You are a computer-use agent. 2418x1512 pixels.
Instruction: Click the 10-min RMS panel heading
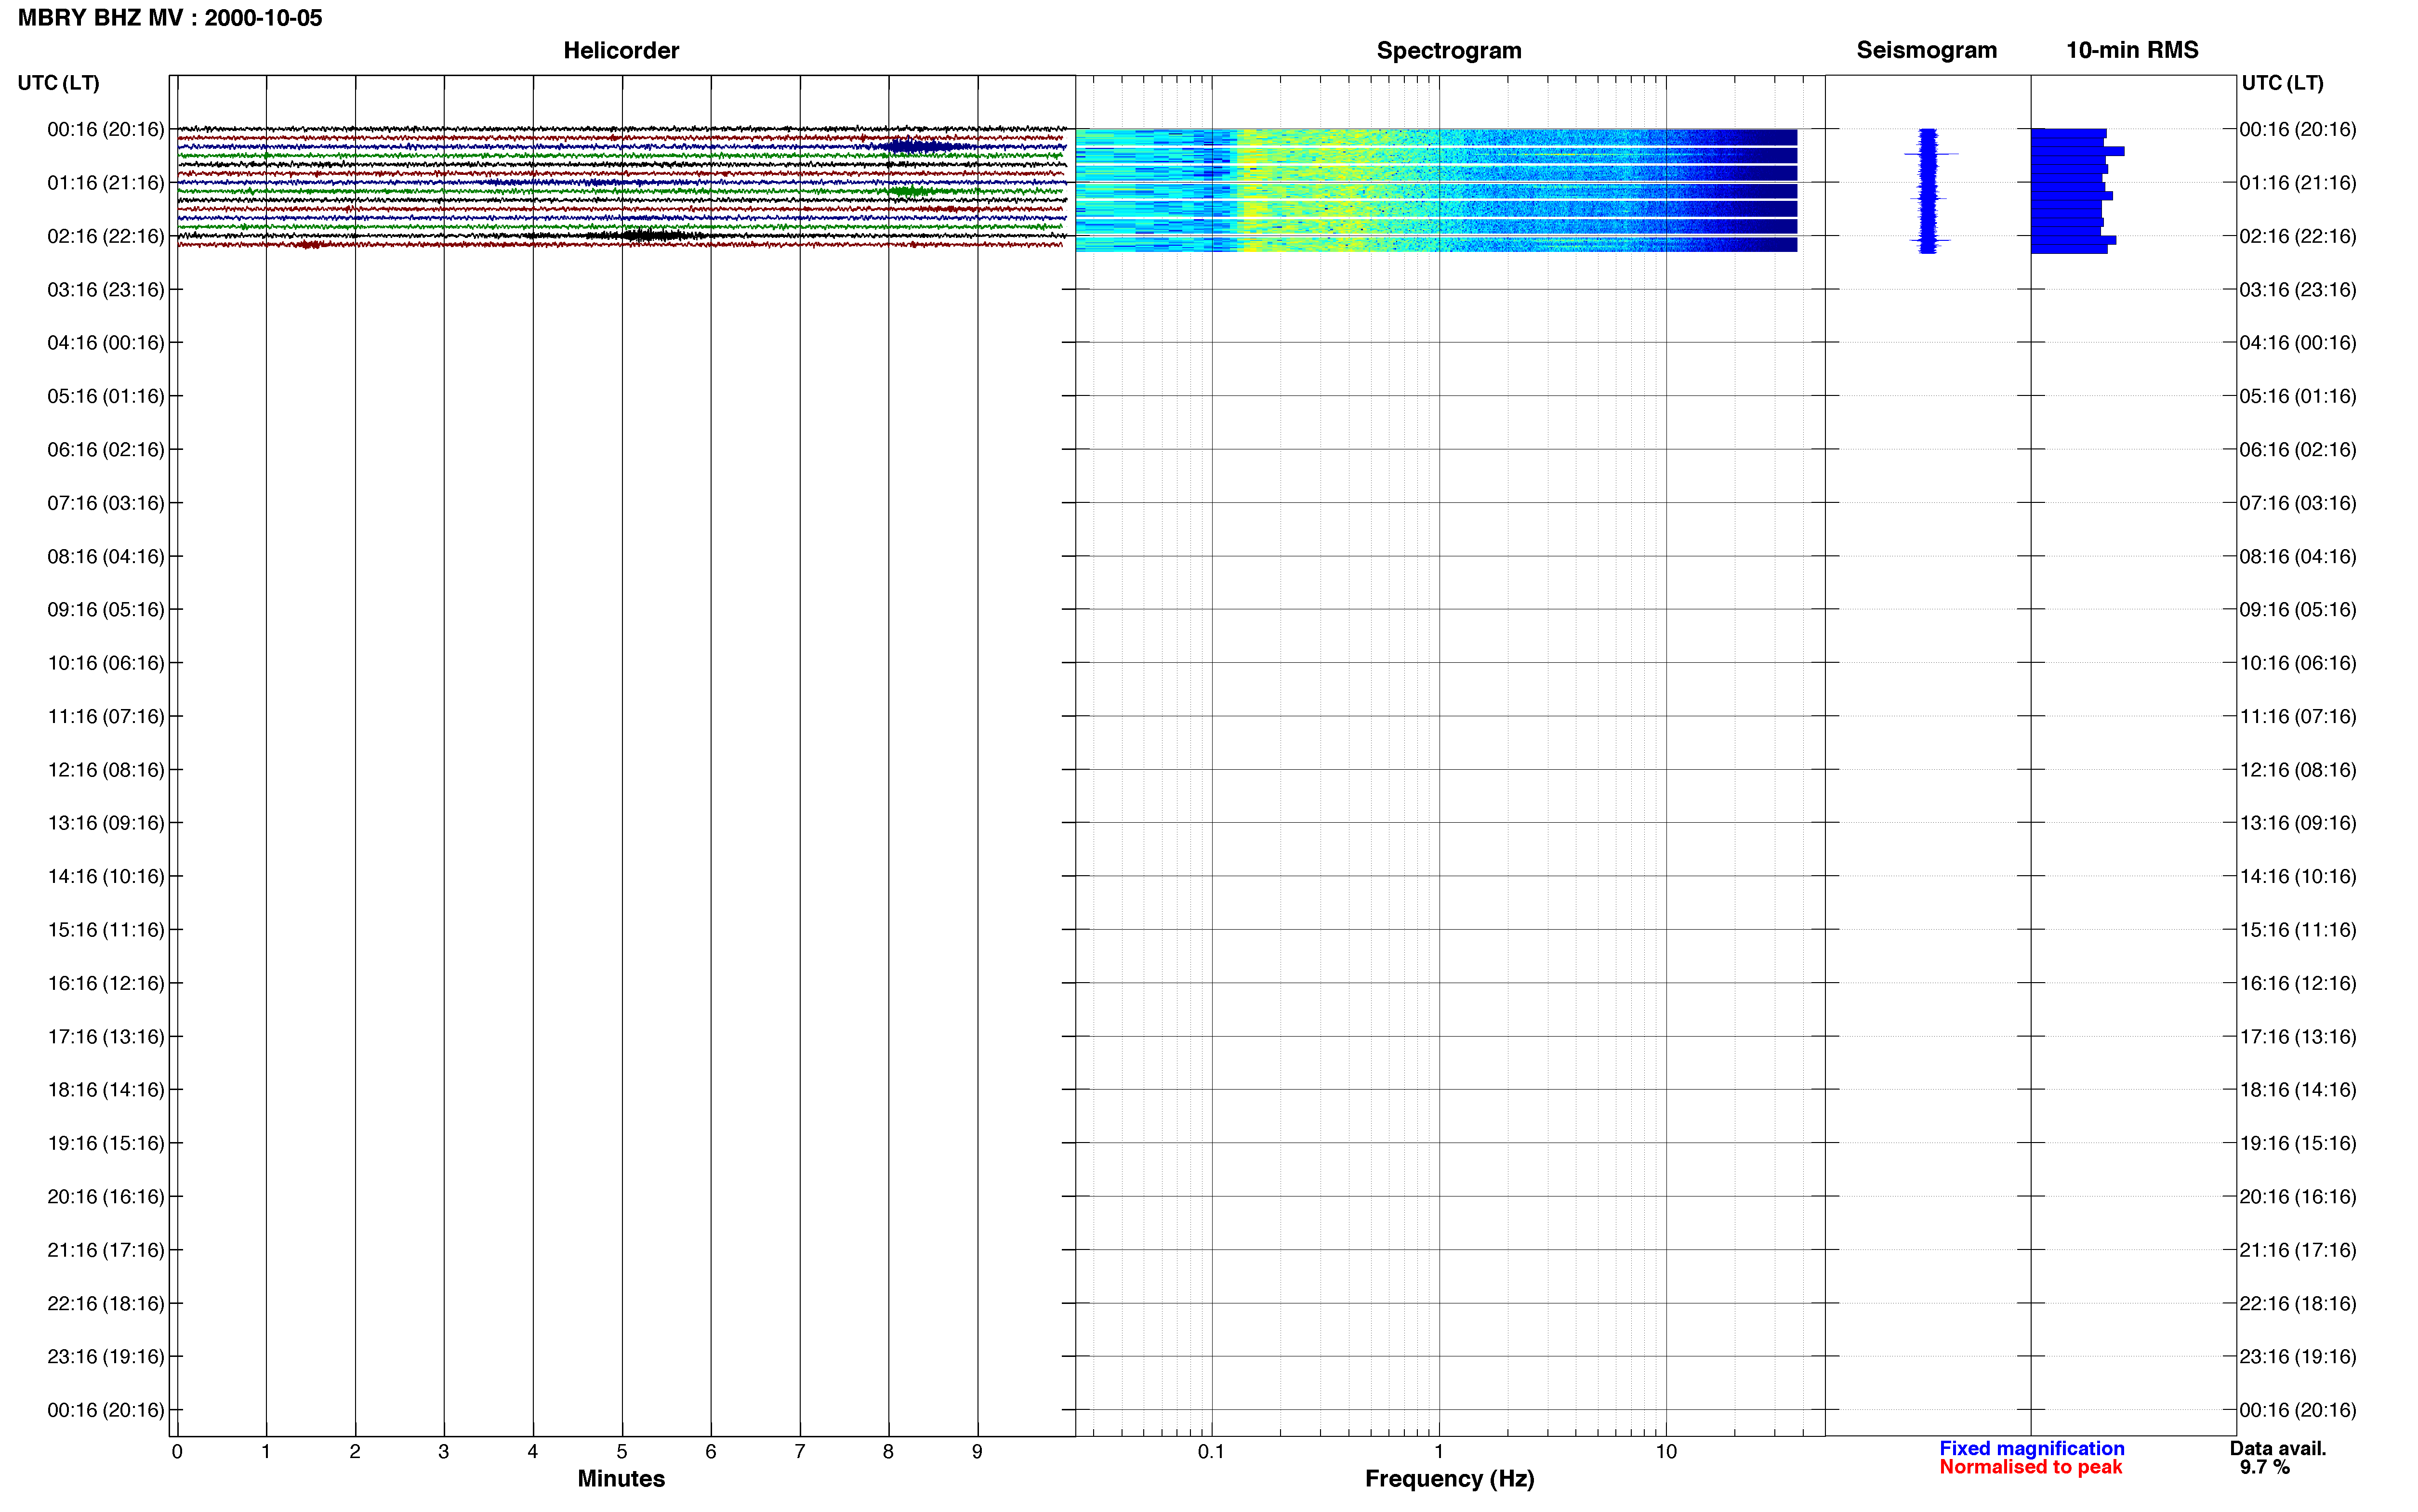pos(2132,50)
